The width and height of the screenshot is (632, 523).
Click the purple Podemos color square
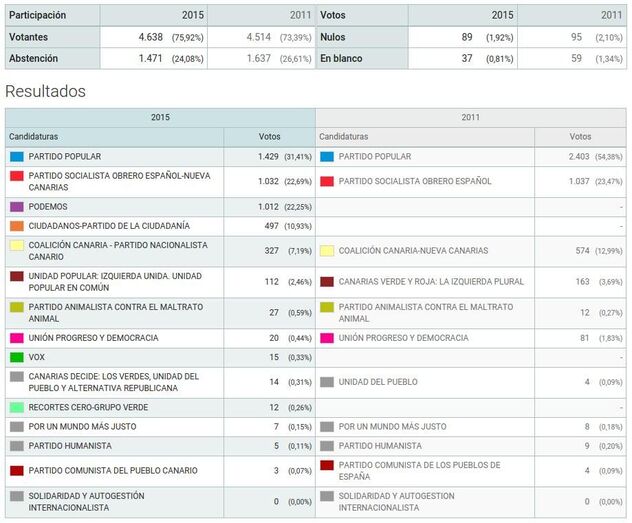(16, 207)
